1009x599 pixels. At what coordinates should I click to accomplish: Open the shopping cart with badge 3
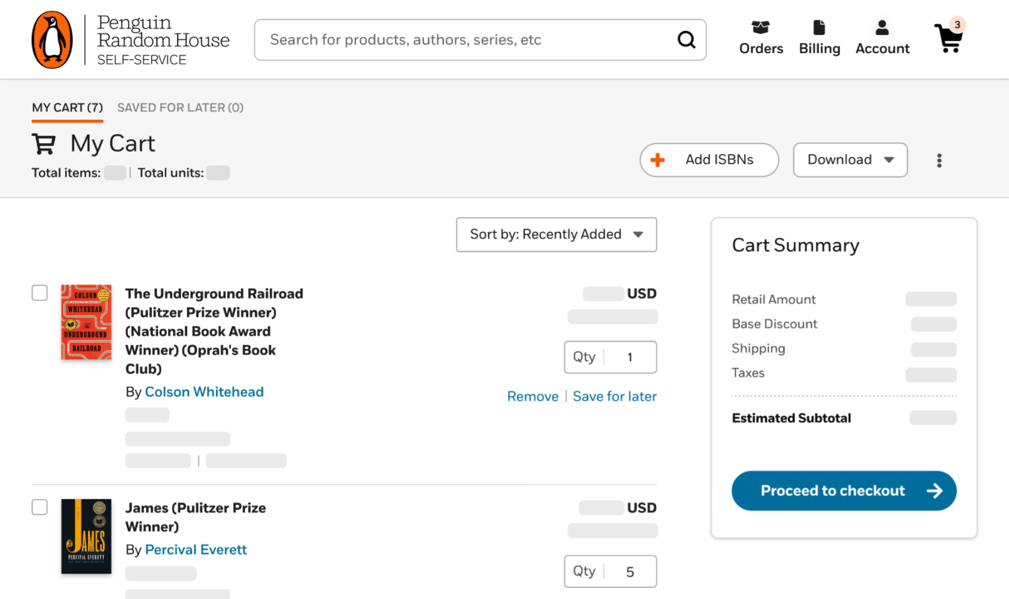949,36
